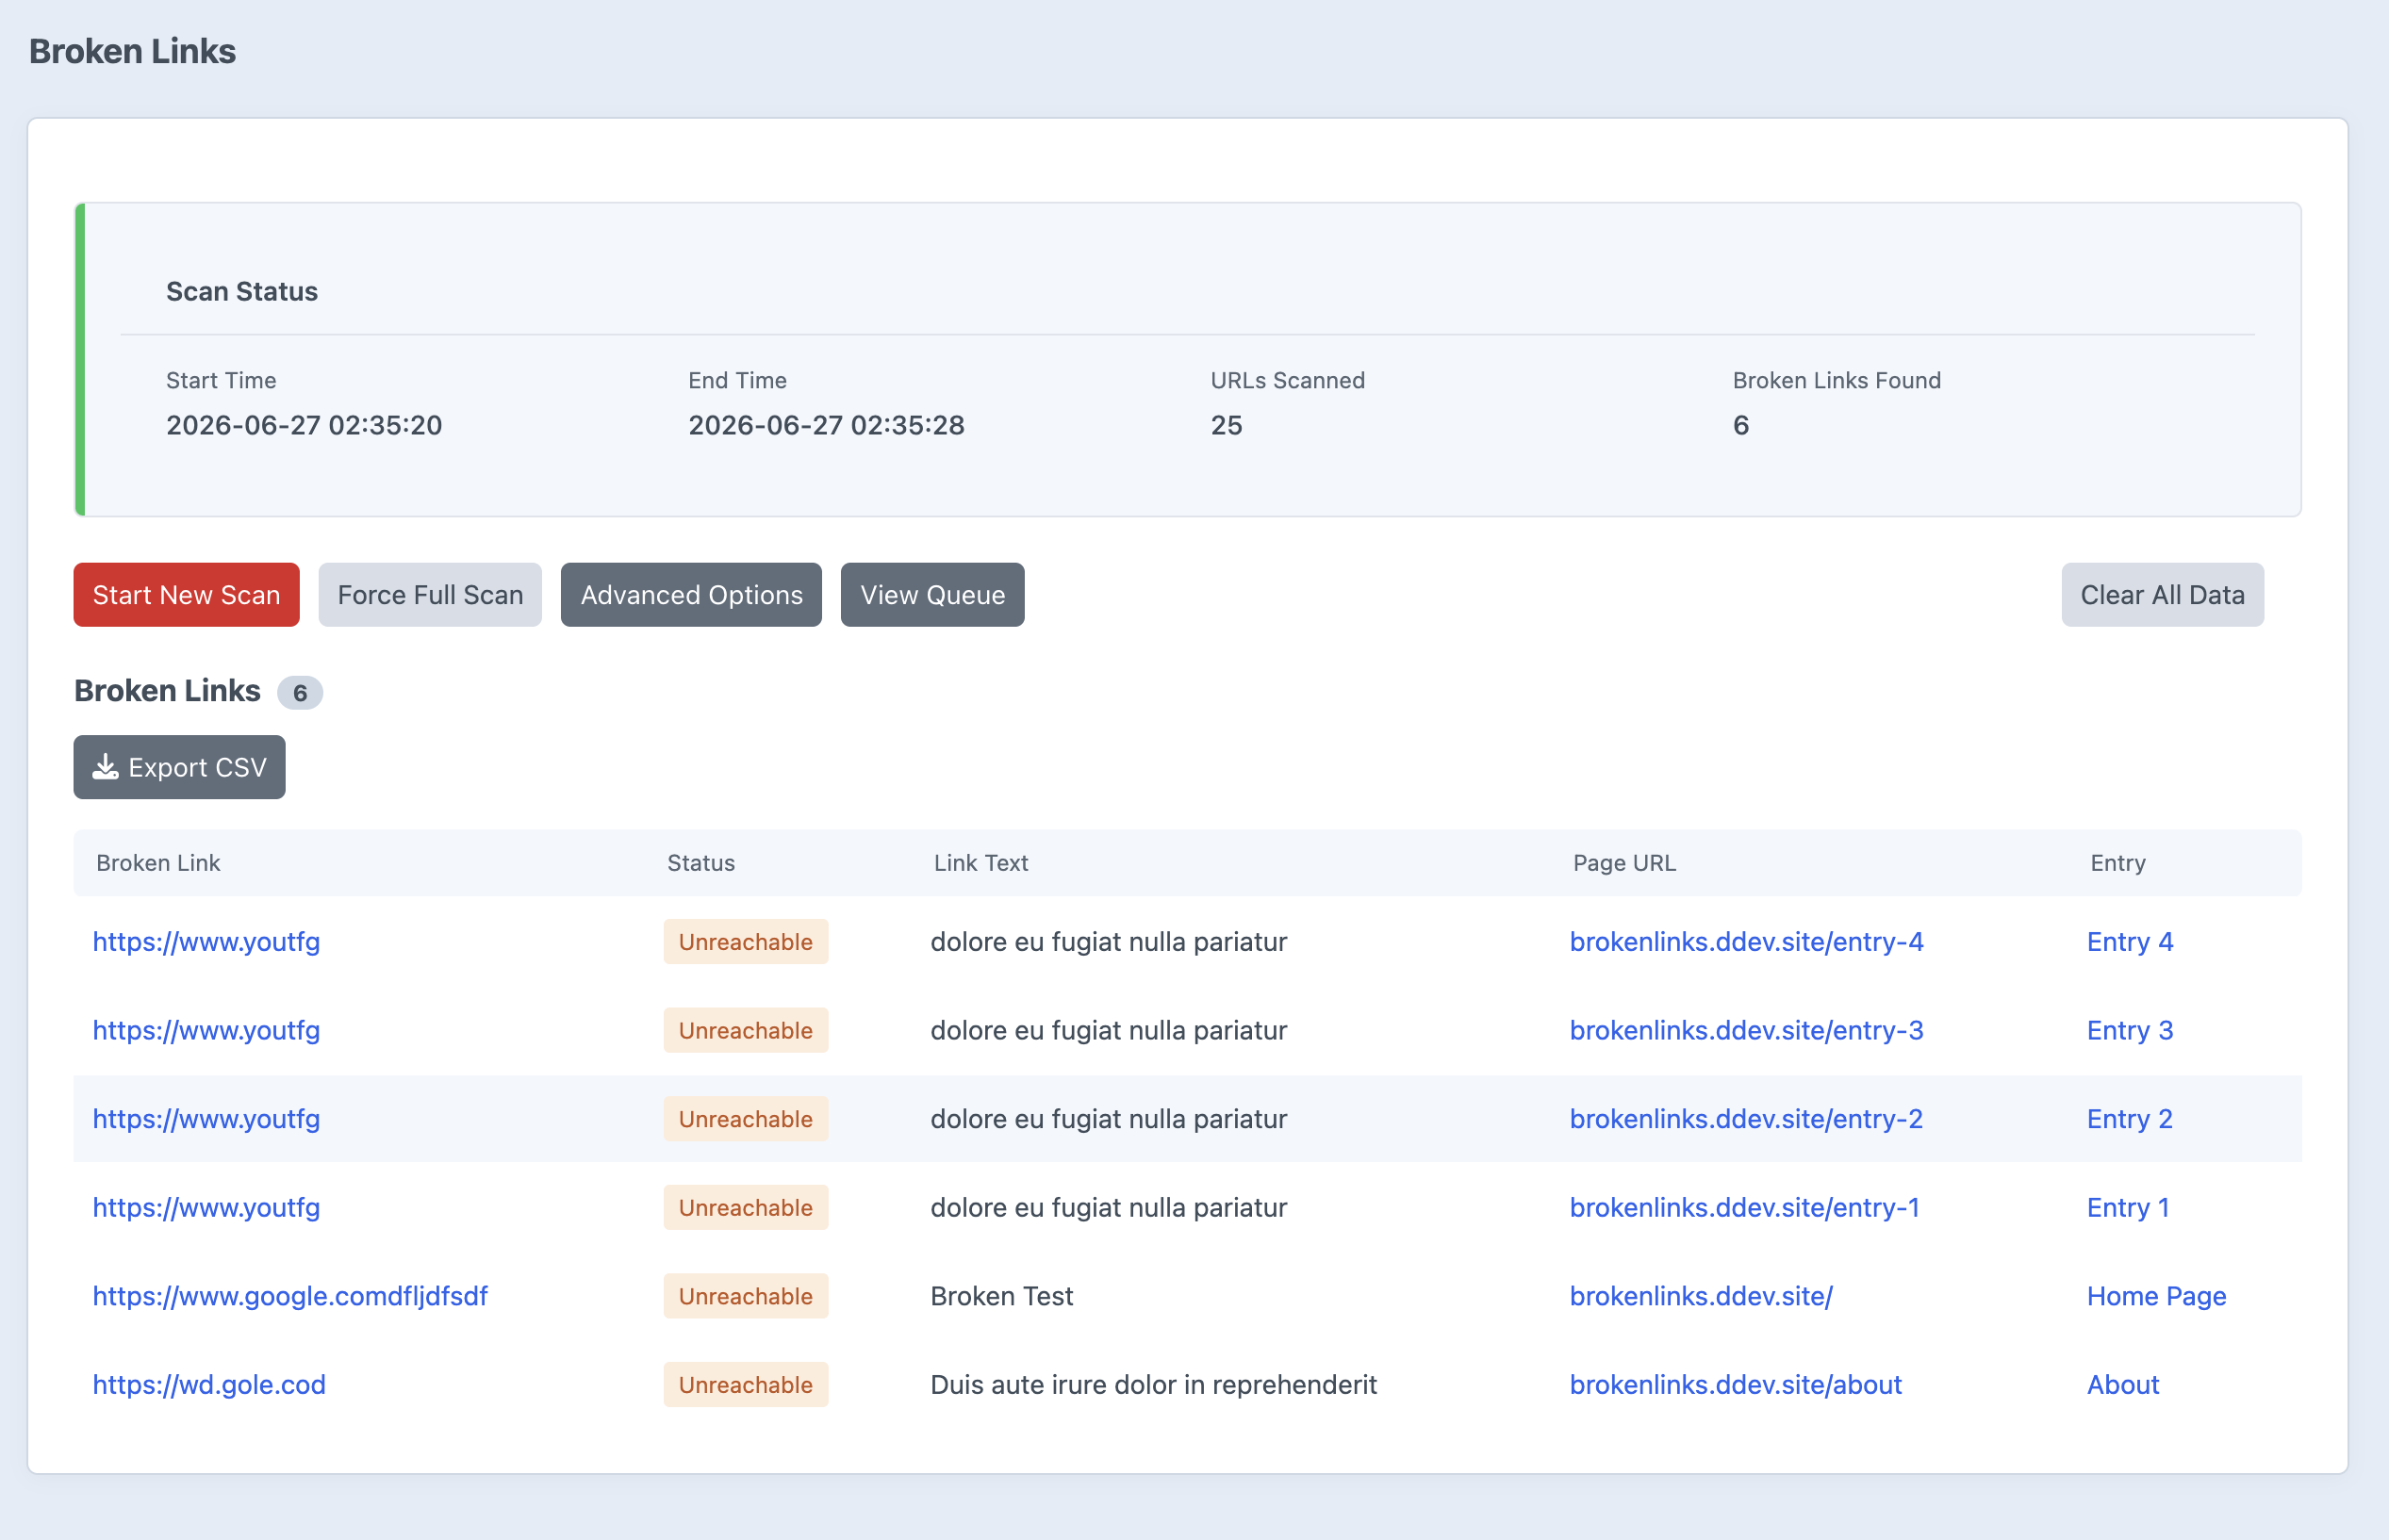Click the Unreachable badge in Entry 1 row
Viewport: 2389px width, 1540px height.
coord(746,1208)
